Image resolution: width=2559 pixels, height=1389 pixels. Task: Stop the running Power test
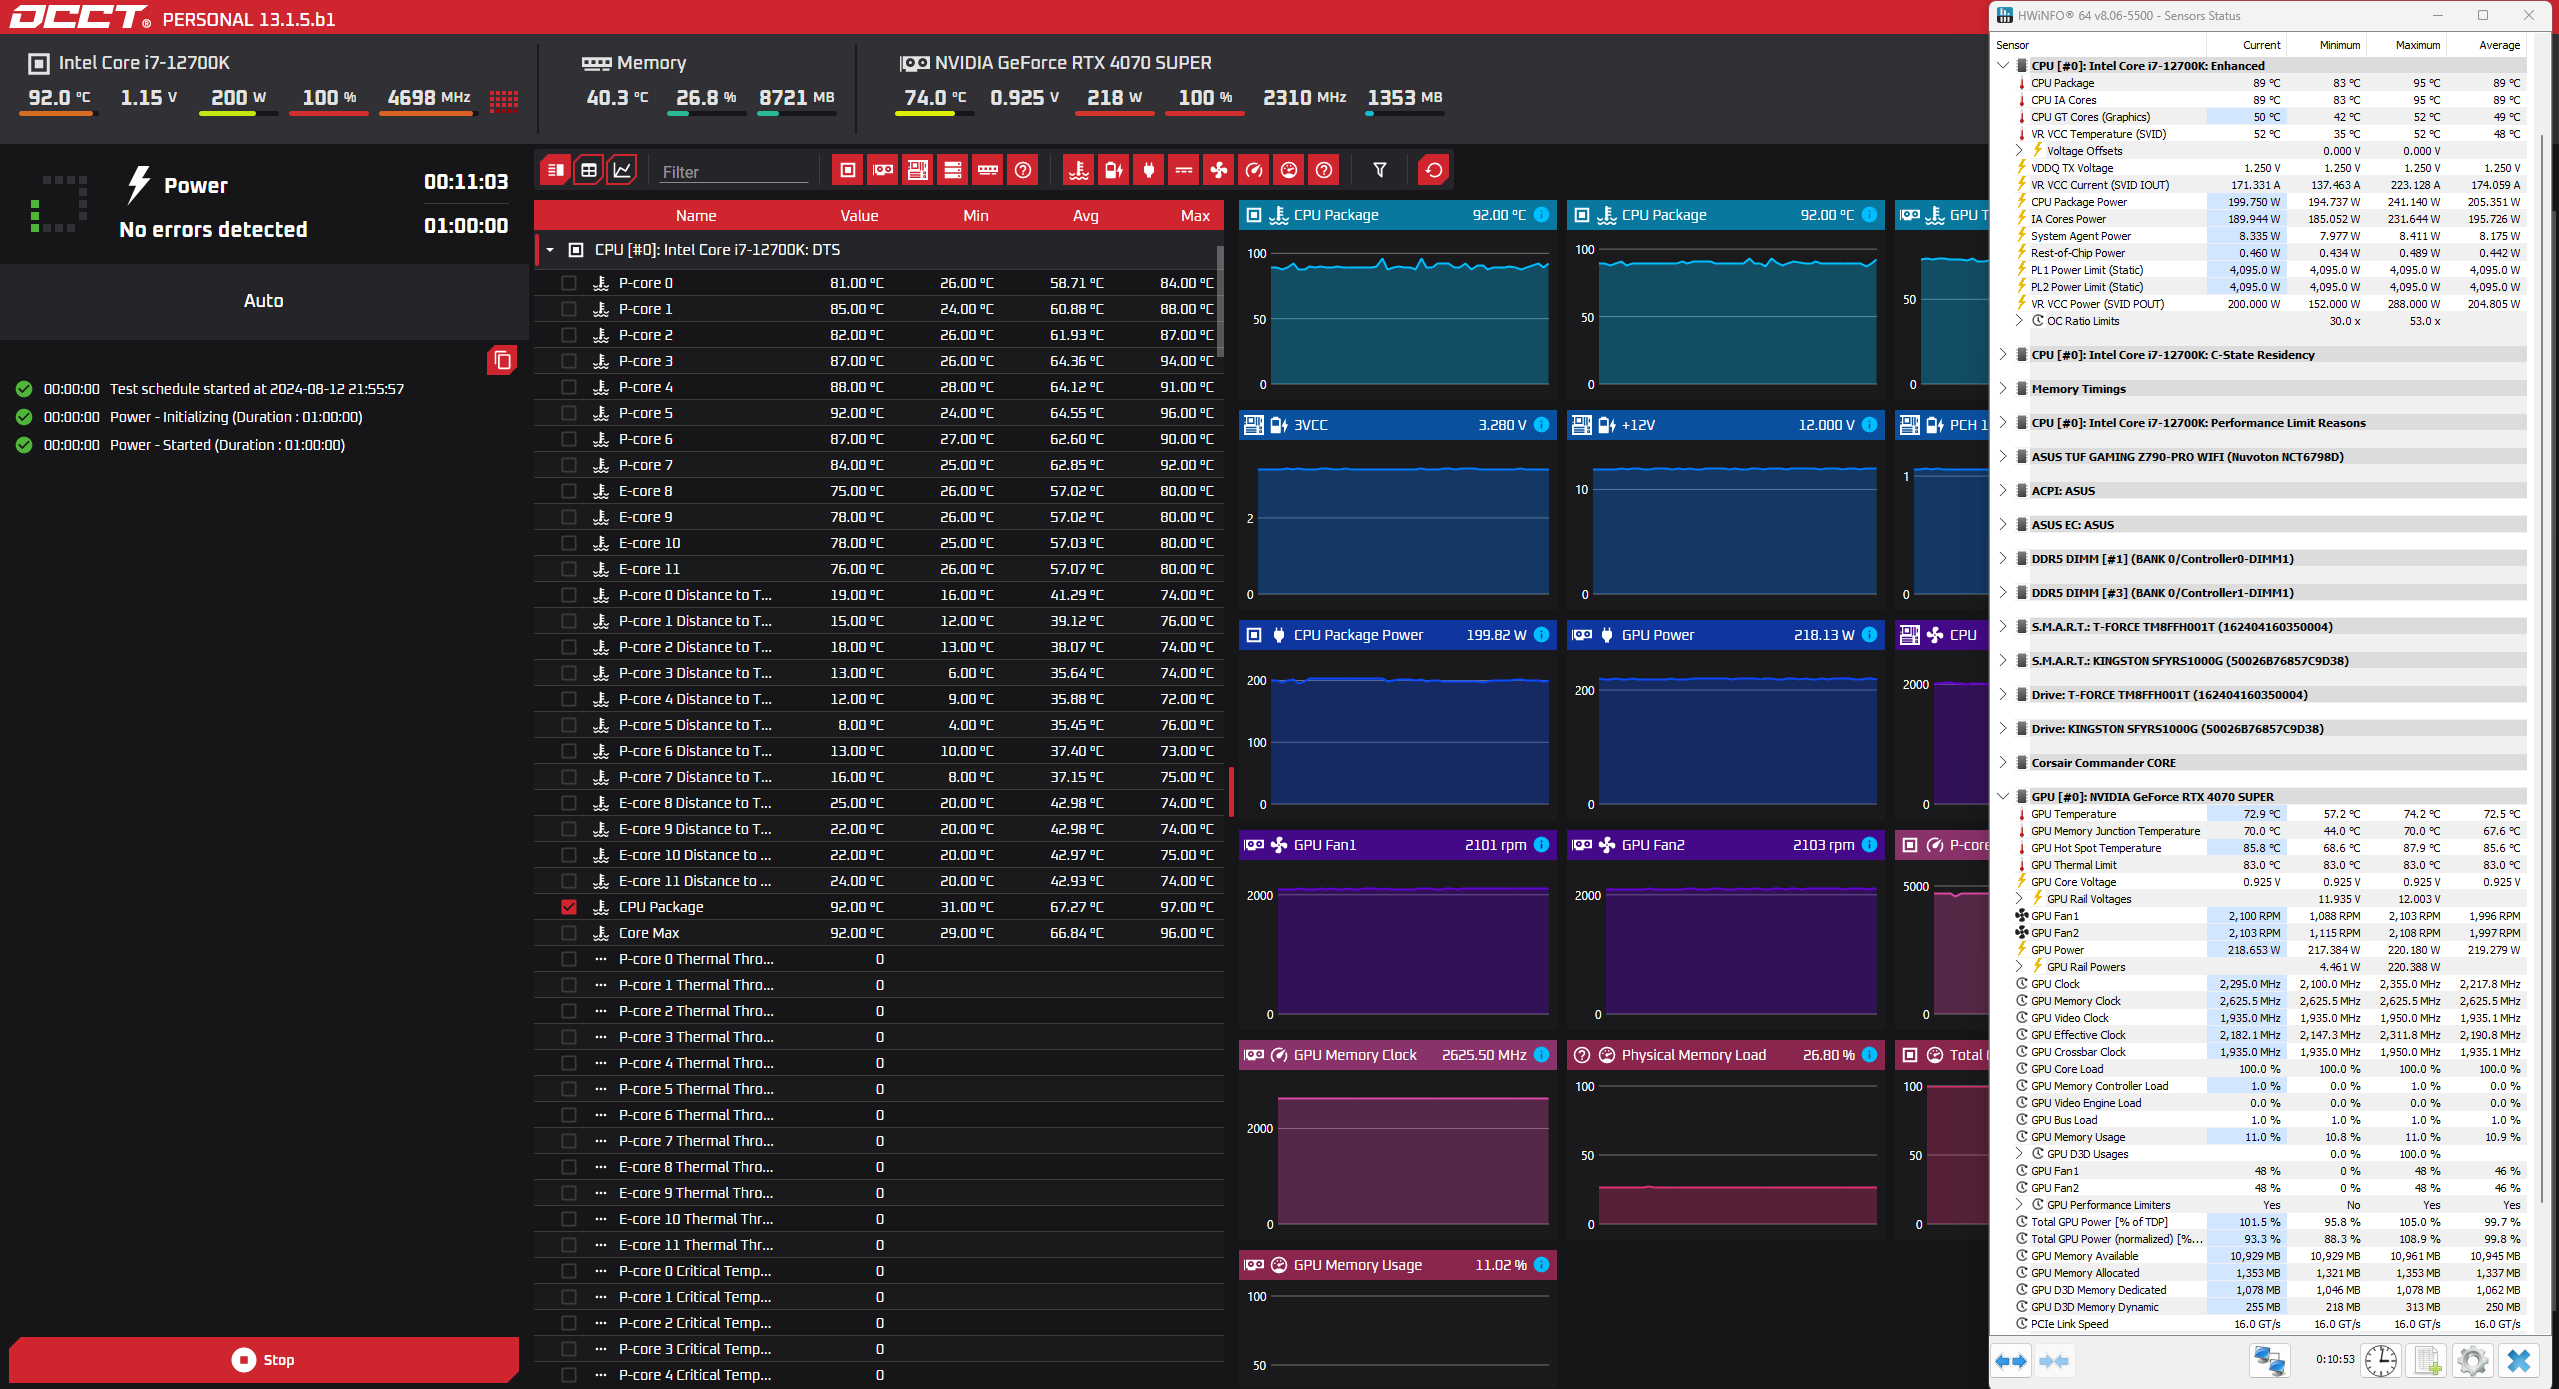click(264, 1360)
